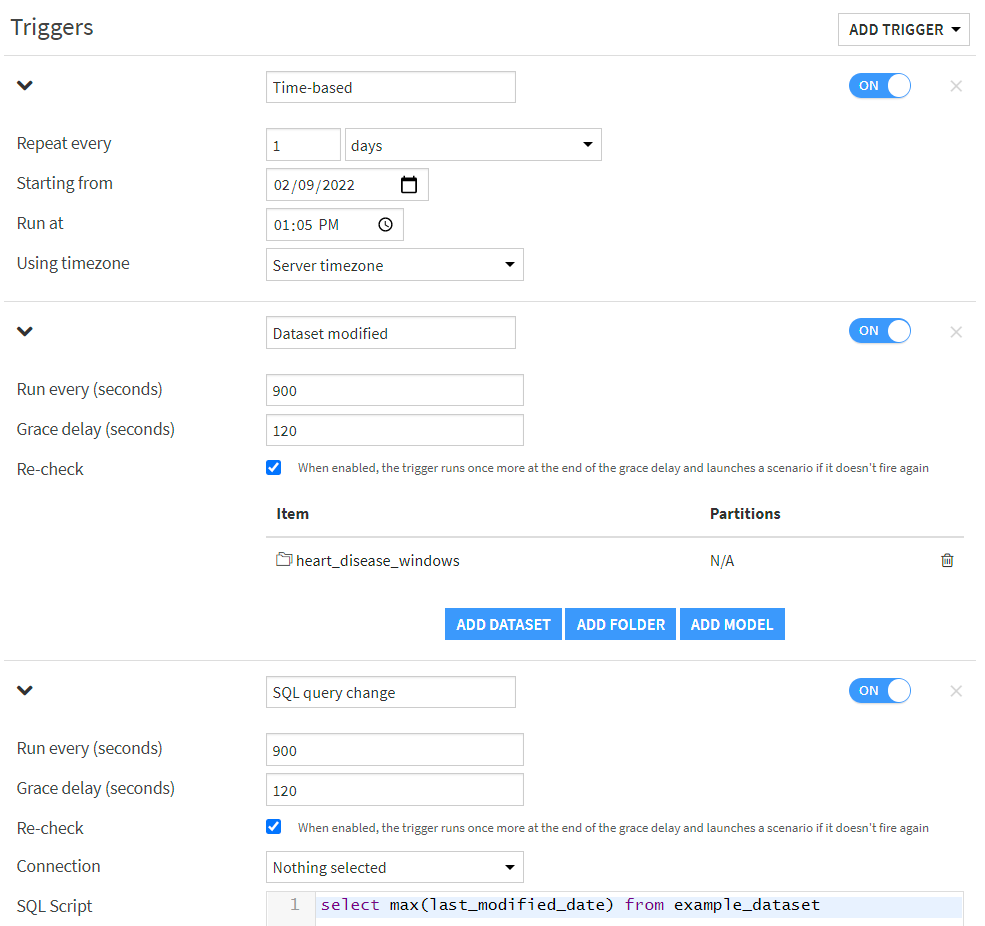
Task: Collapse the Dataset modified trigger section
Action: click(24, 331)
